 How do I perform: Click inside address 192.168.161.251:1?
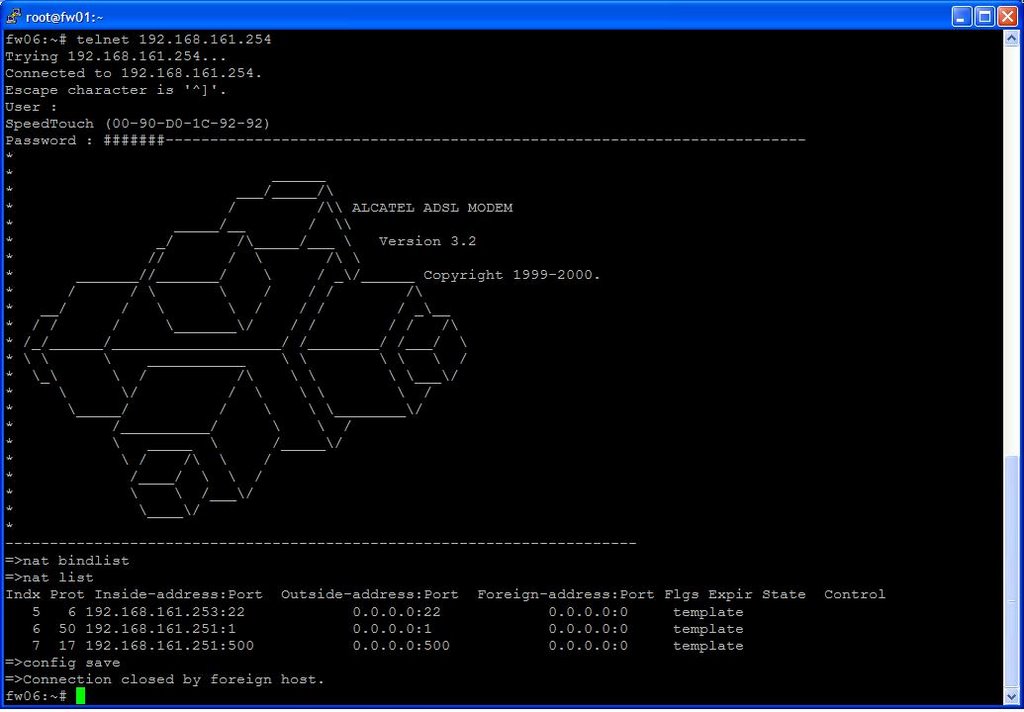160,629
